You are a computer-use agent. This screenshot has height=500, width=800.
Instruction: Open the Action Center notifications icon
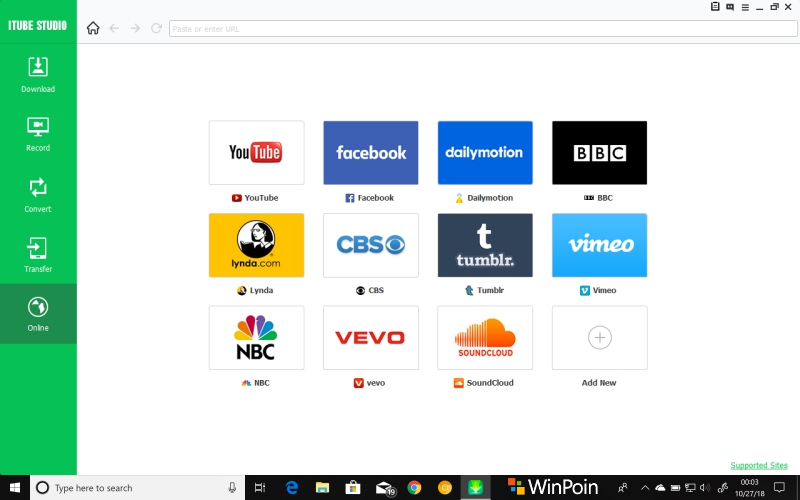point(779,488)
